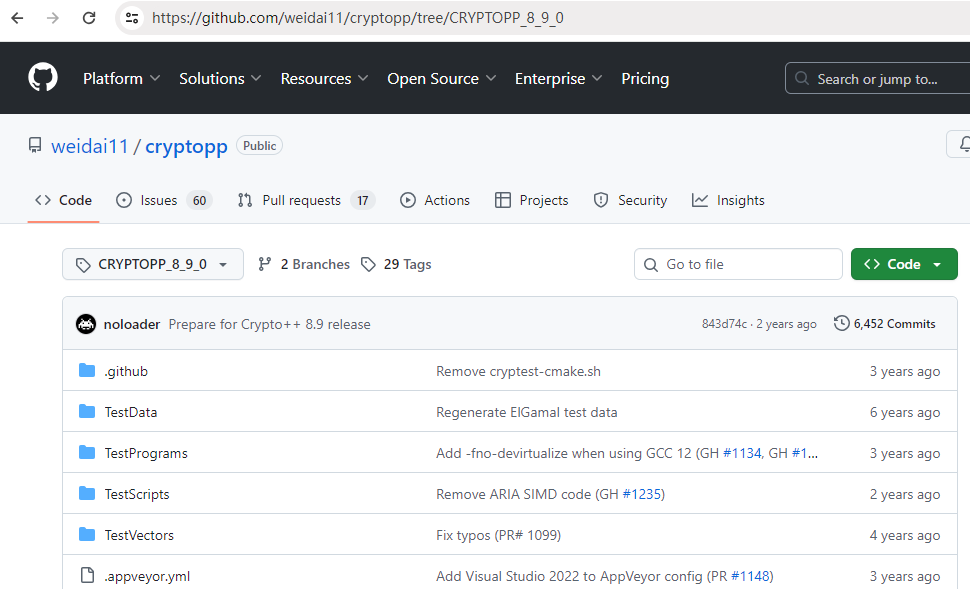Image resolution: width=970 pixels, height=589 pixels.
Task: Open the TestVectors folder name
Action: click(x=139, y=535)
